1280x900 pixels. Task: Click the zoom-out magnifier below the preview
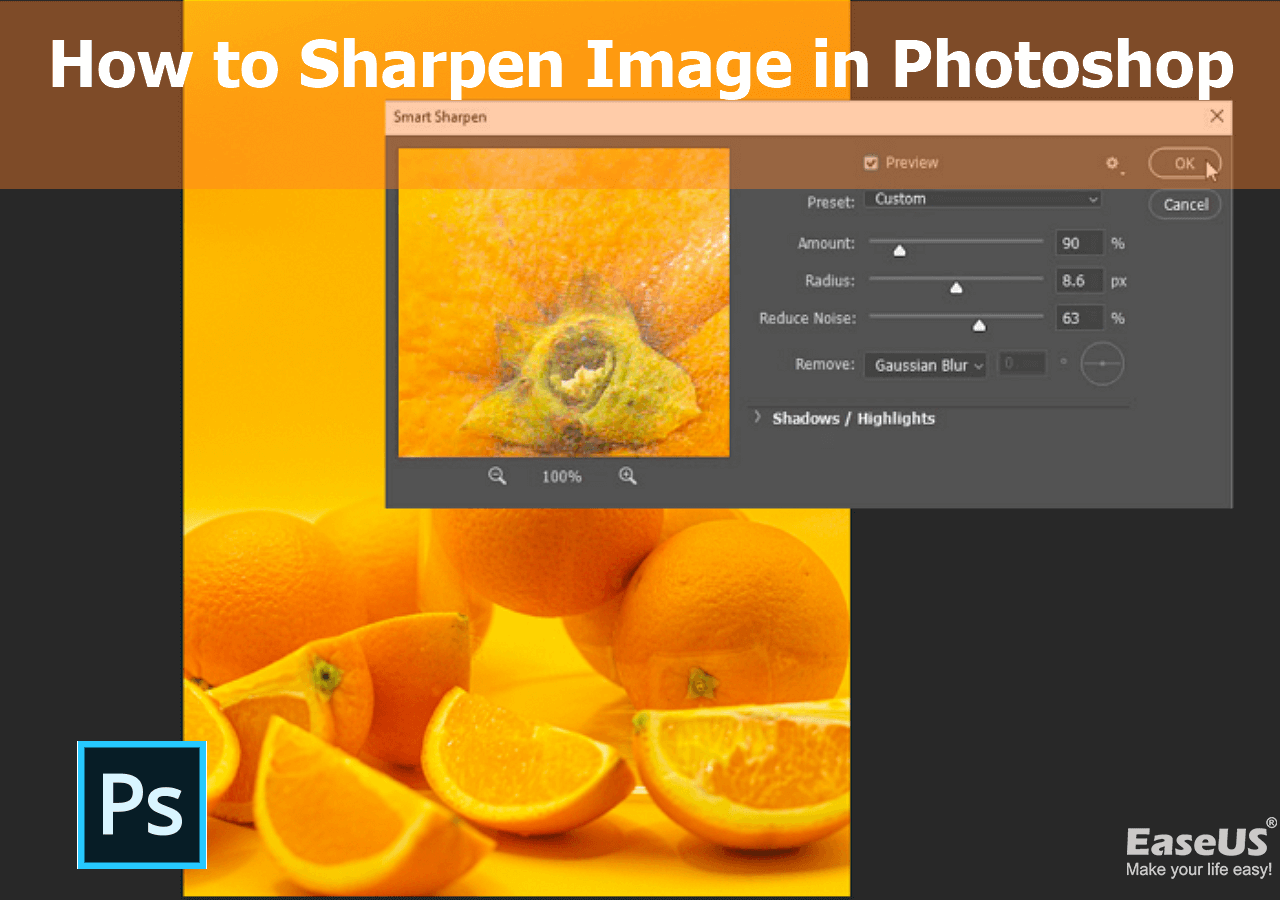click(x=497, y=476)
